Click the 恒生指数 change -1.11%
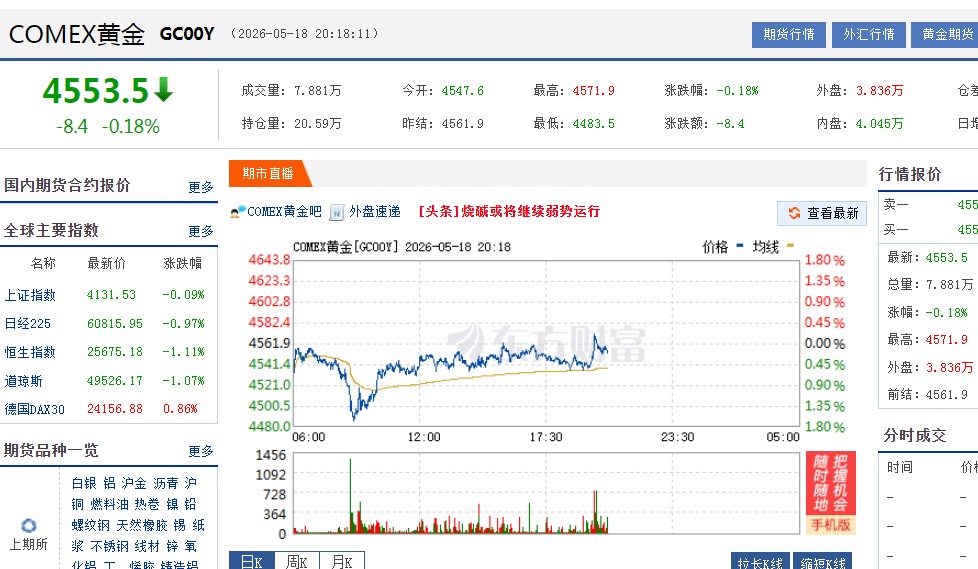This screenshot has height=569, width=978. [x=184, y=352]
